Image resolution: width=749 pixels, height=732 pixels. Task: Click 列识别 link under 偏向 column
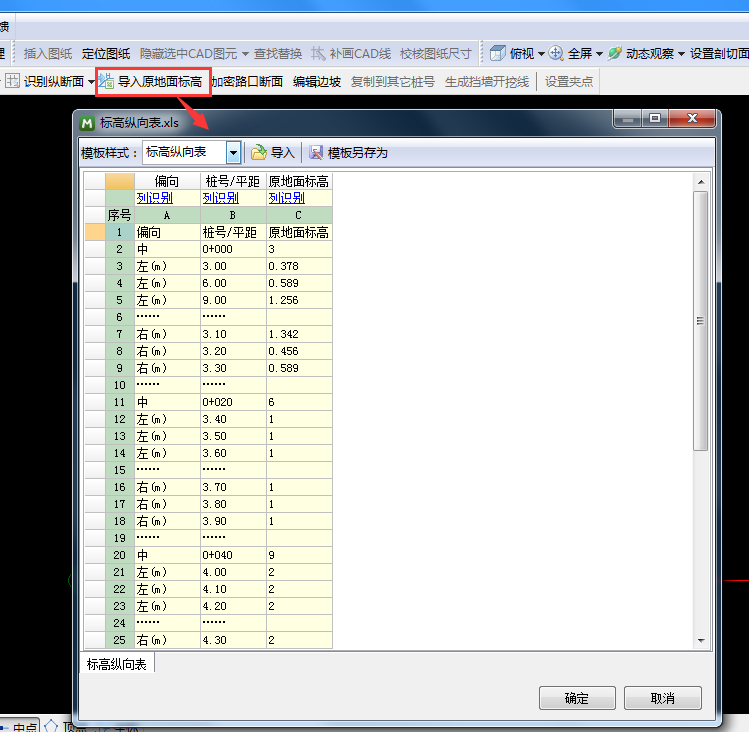pyautogui.click(x=154, y=198)
